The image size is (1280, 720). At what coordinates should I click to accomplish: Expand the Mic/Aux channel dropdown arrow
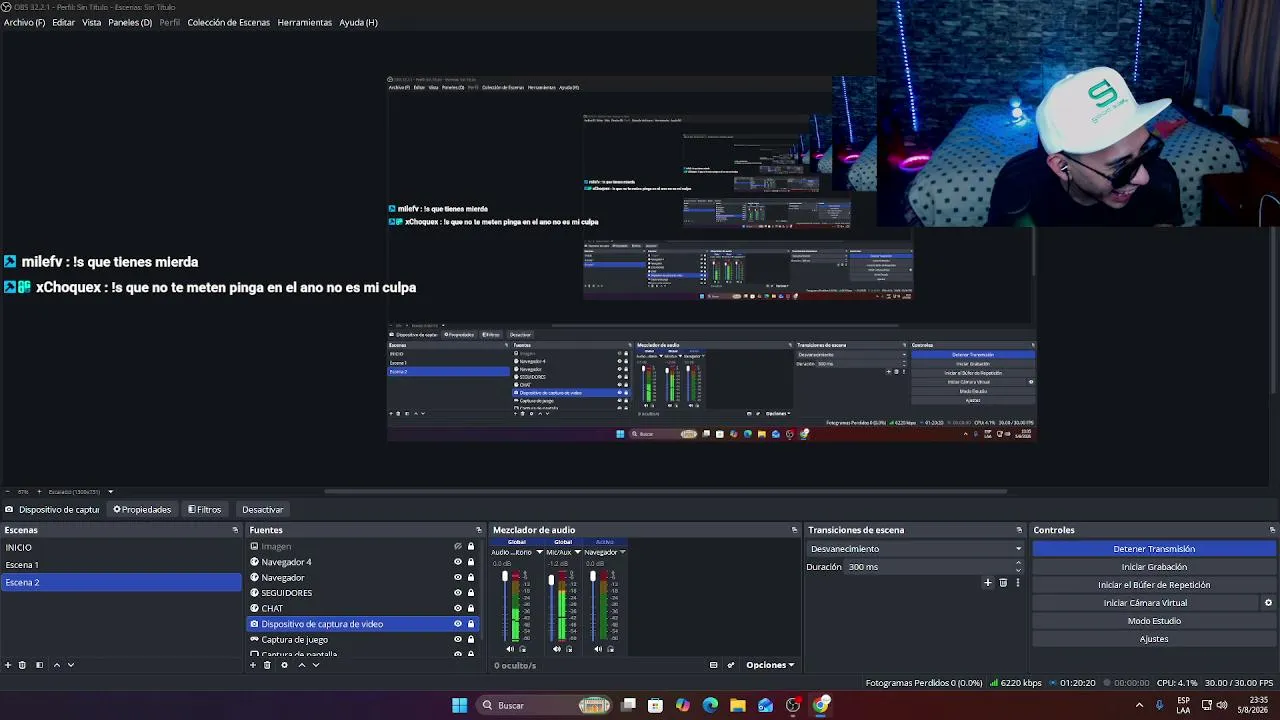(576, 552)
